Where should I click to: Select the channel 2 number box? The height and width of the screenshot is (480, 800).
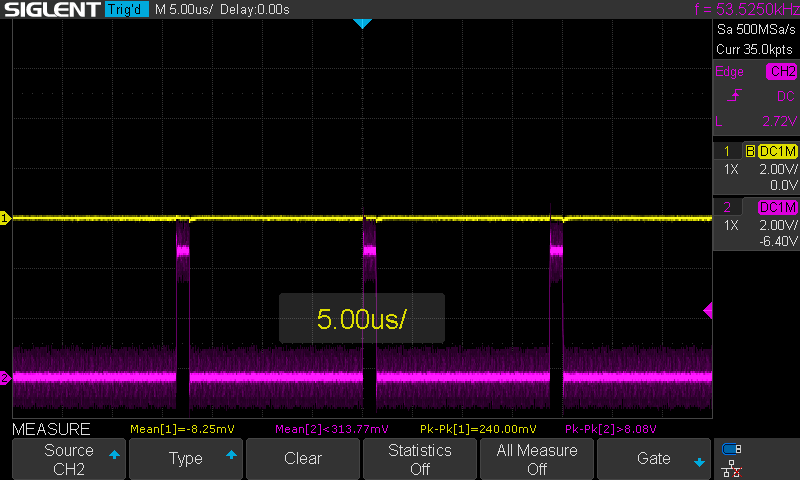[x=727, y=207]
